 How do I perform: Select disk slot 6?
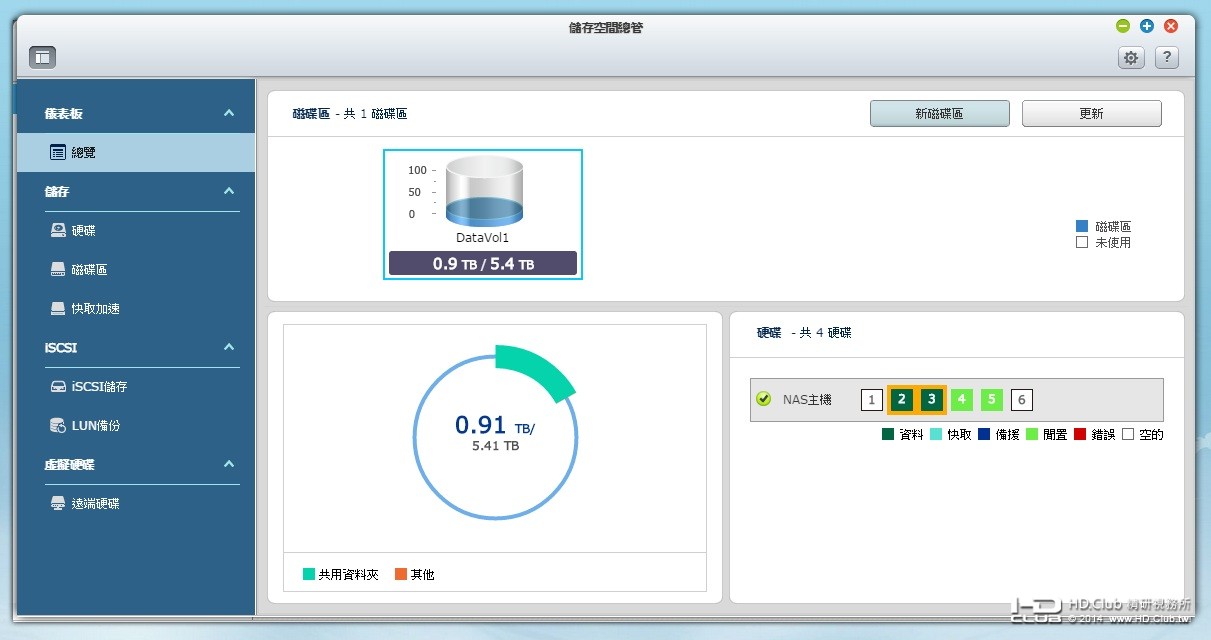[x=1021, y=400]
